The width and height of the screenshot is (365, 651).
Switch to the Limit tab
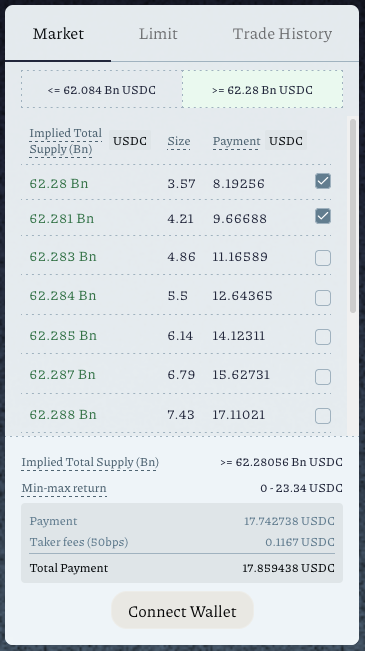158,34
